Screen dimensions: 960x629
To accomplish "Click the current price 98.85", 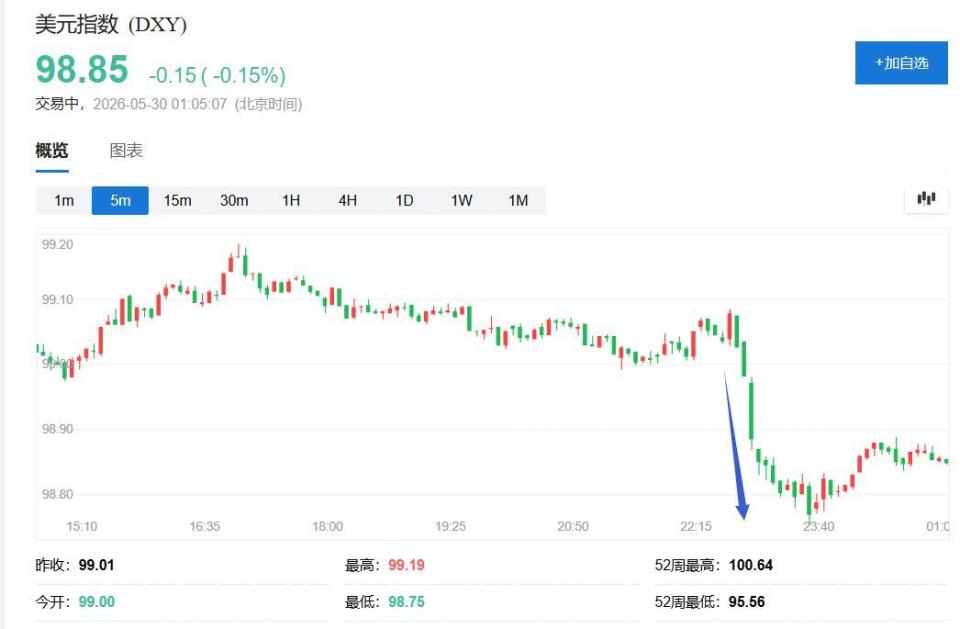I will pos(82,69).
